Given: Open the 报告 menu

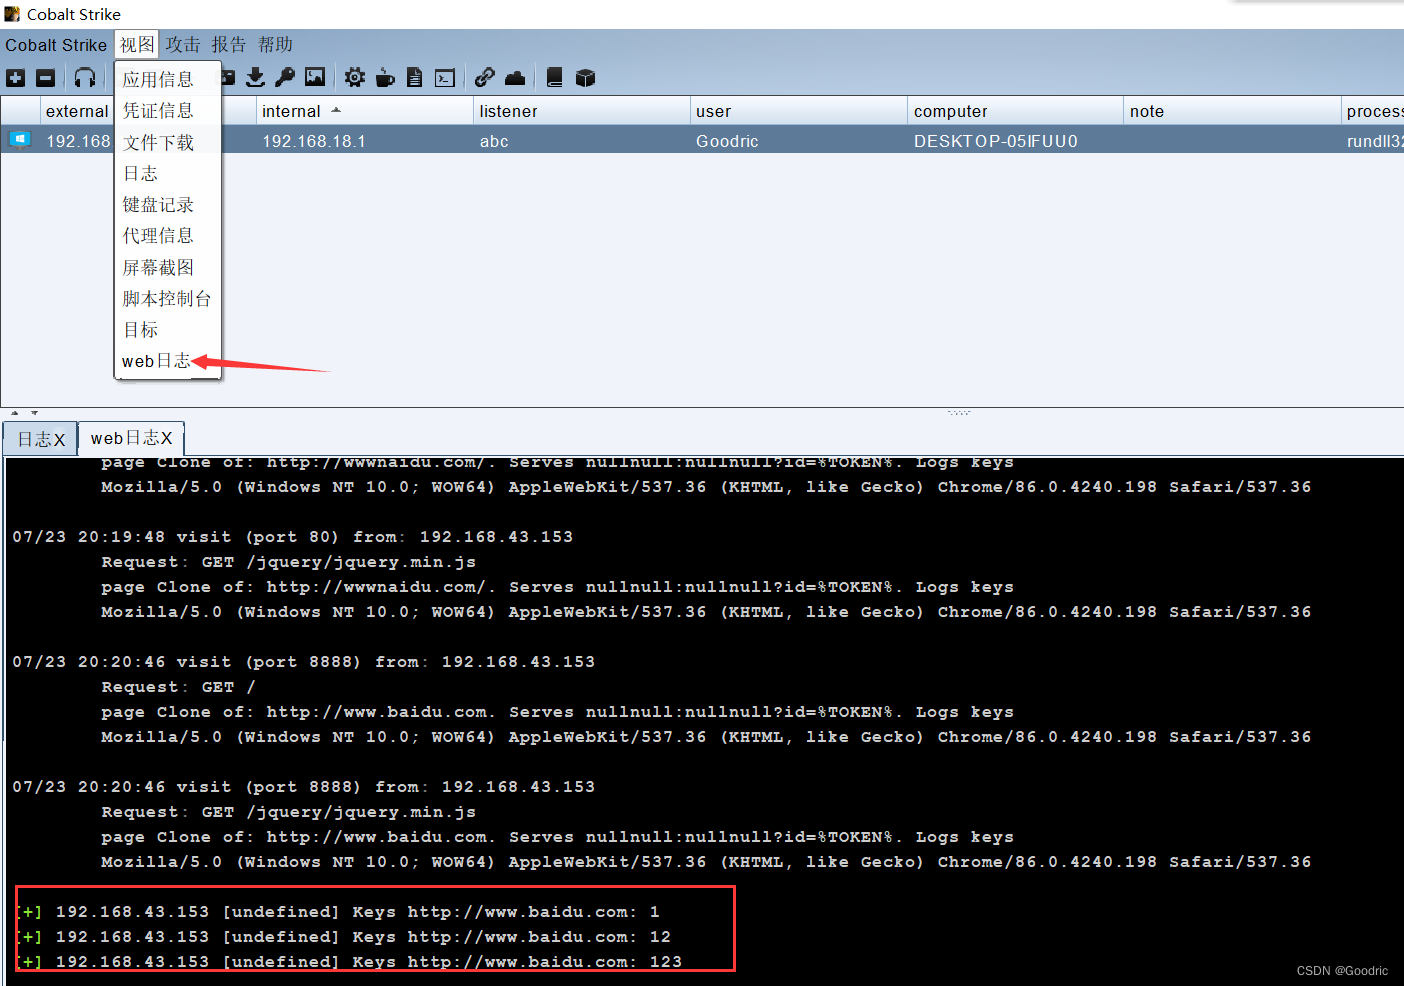Looking at the screenshot, I should pos(229,45).
